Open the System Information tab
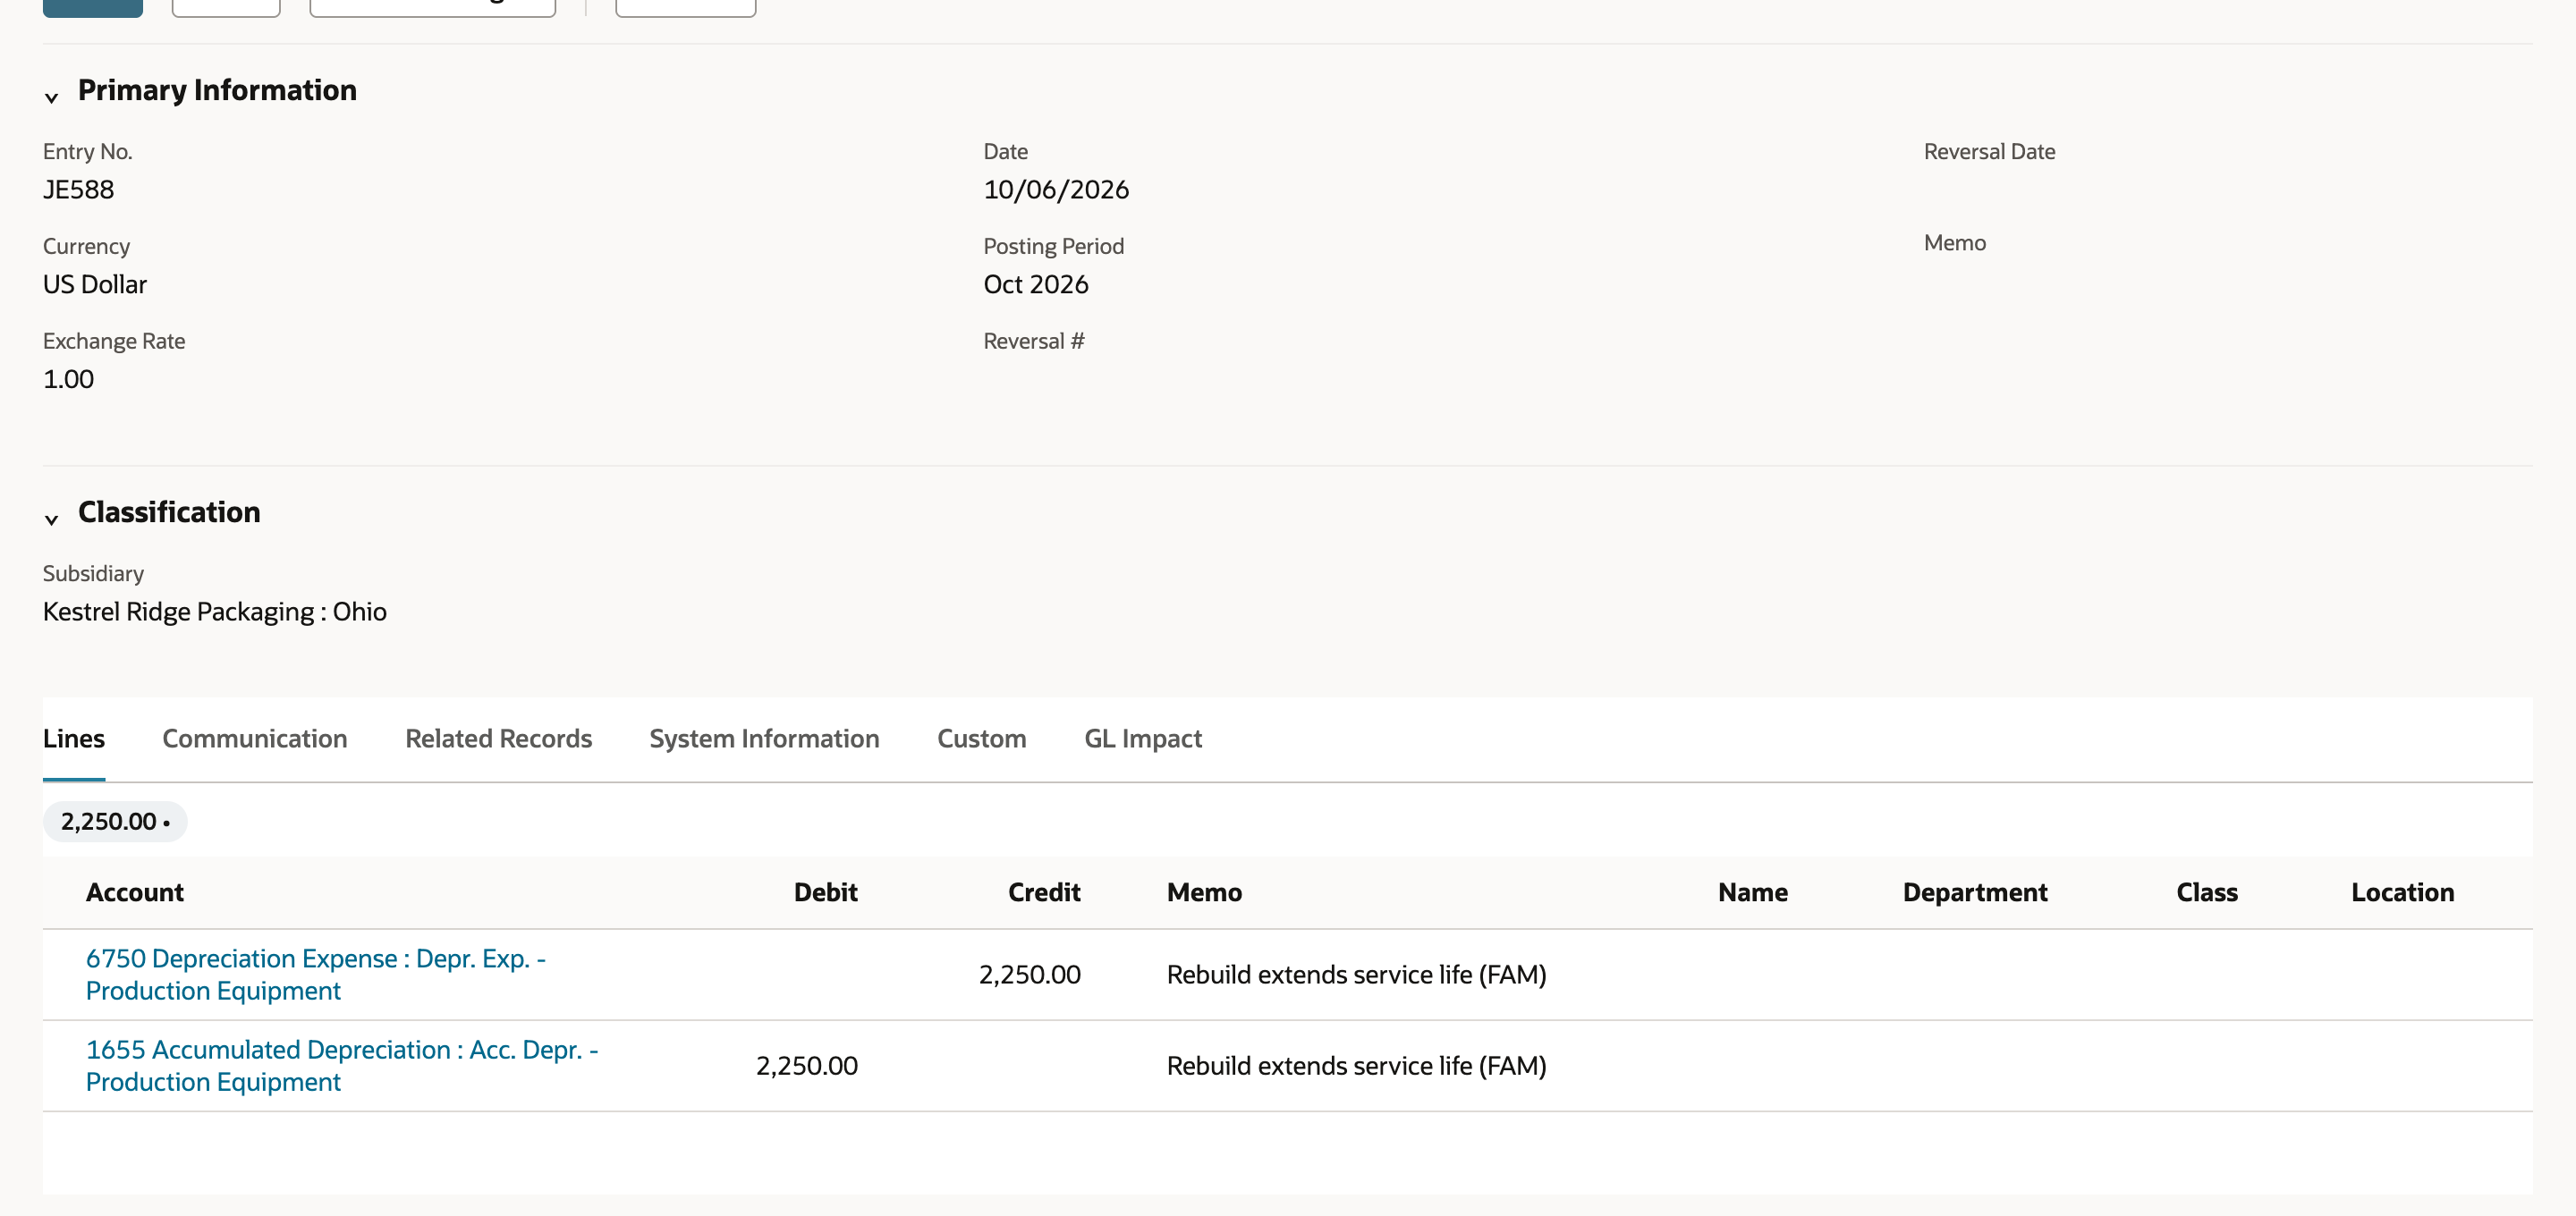The image size is (2576, 1216). pyautogui.click(x=764, y=738)
